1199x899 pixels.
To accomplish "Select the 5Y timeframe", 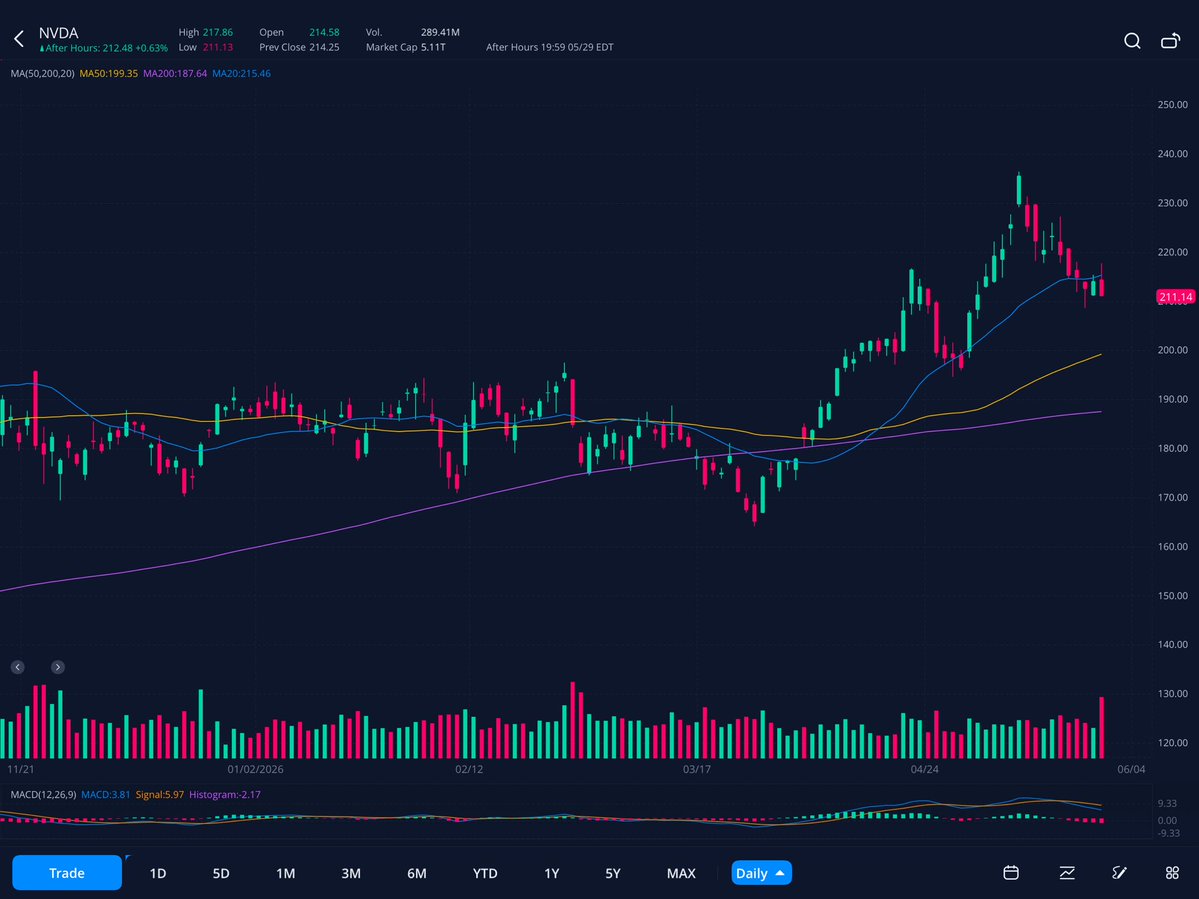I will coord(612,873).
